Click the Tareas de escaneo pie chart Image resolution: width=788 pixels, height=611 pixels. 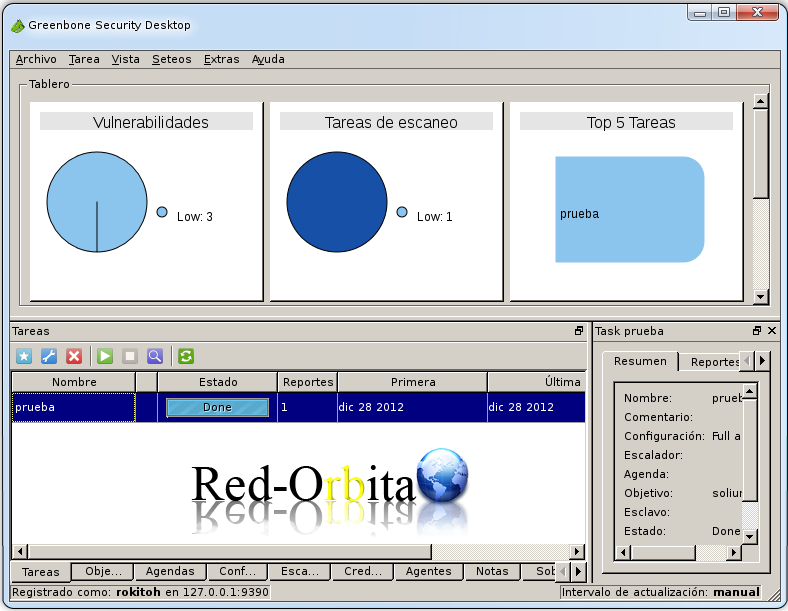tap(337, 202)
